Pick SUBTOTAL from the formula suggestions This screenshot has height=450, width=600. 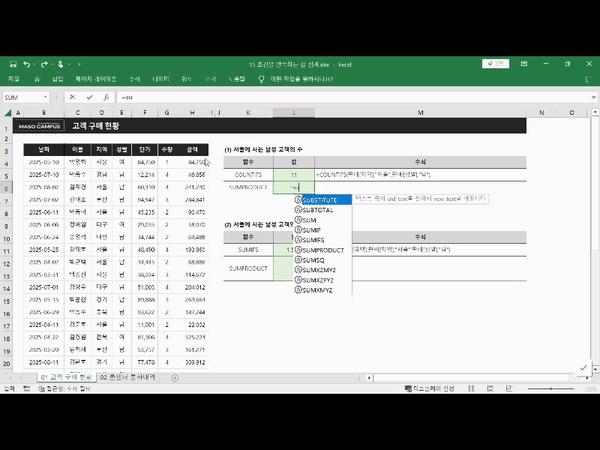click(316, 210)
